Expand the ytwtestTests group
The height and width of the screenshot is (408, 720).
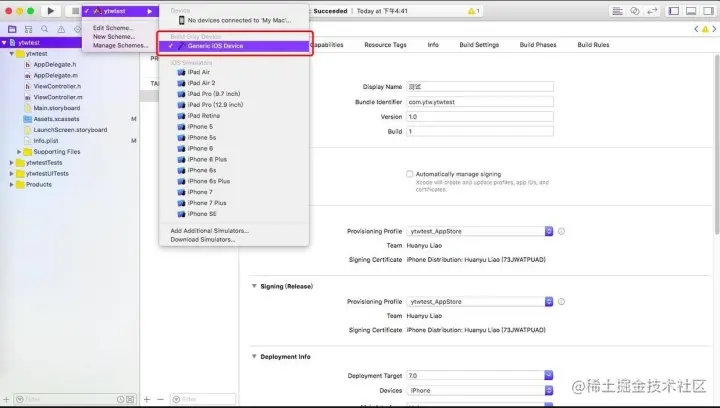coord(11,162)
